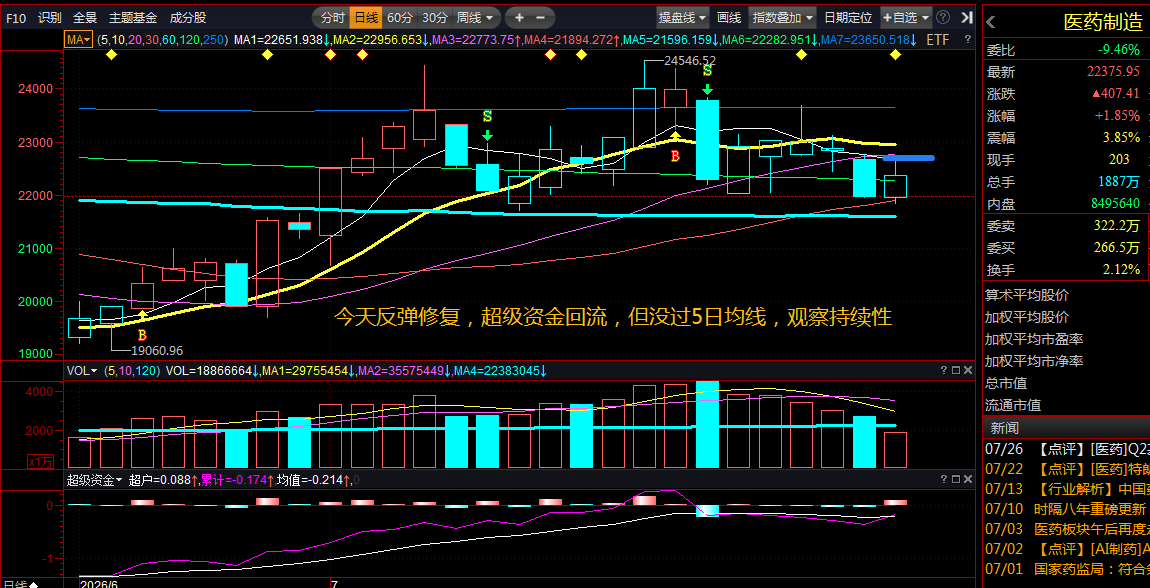Click the 医药制造 sector title
Screen dimensions: 1150x588
tap(1102, 21)
